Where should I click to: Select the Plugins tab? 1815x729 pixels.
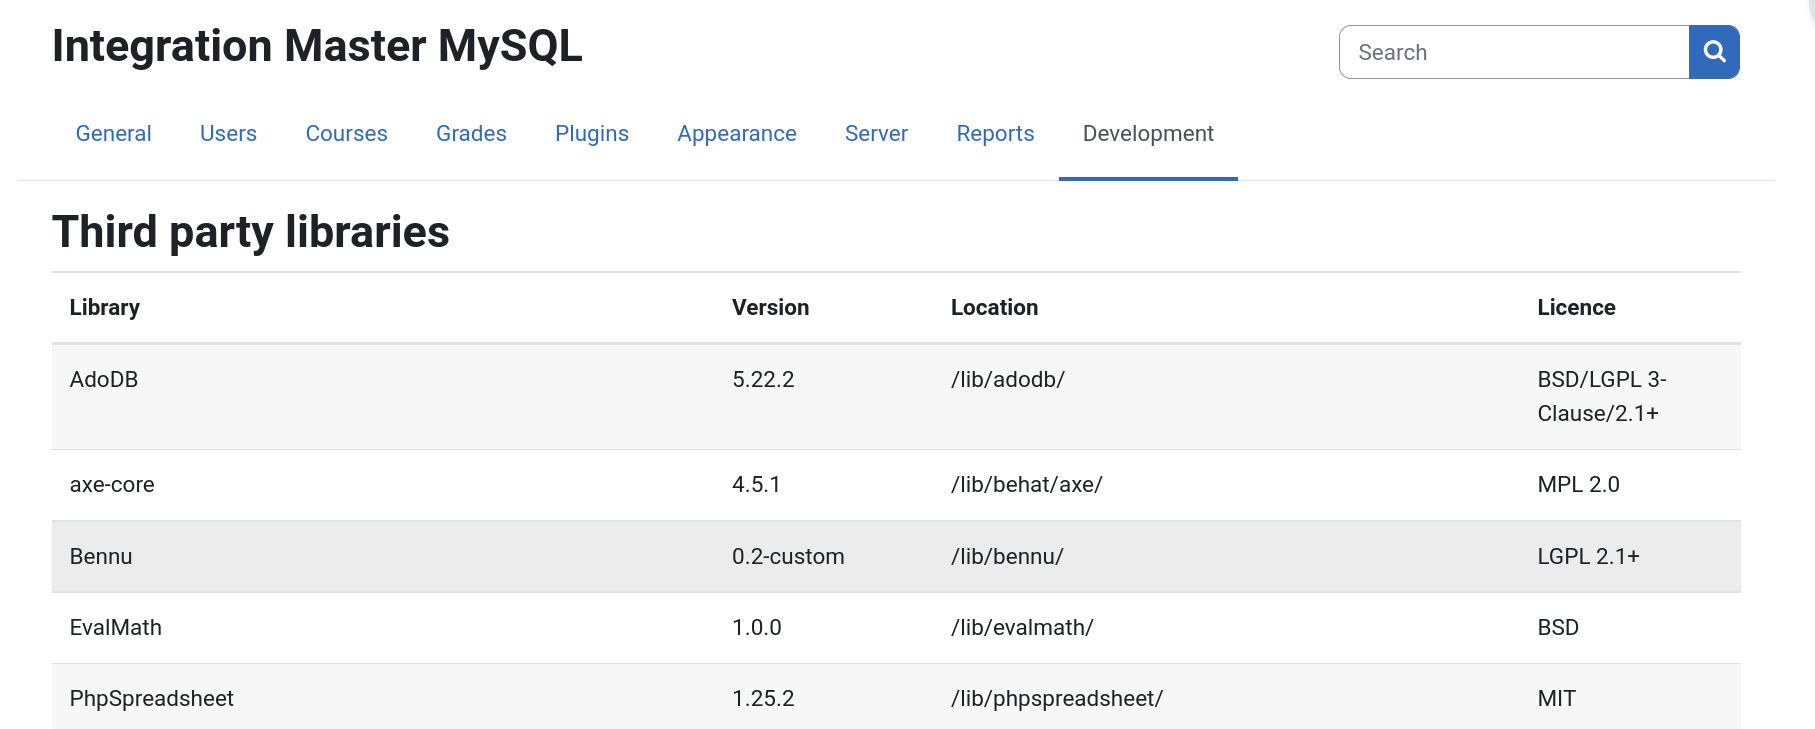(592, 134)
